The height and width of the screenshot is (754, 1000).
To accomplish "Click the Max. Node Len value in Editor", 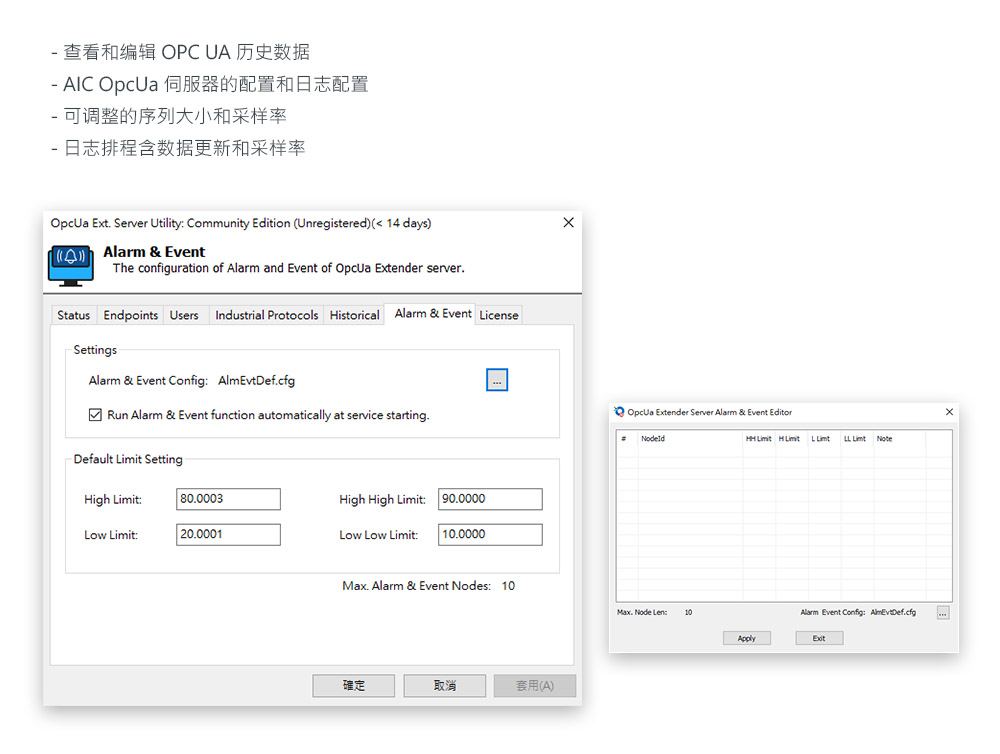I will tap(688, 612).
